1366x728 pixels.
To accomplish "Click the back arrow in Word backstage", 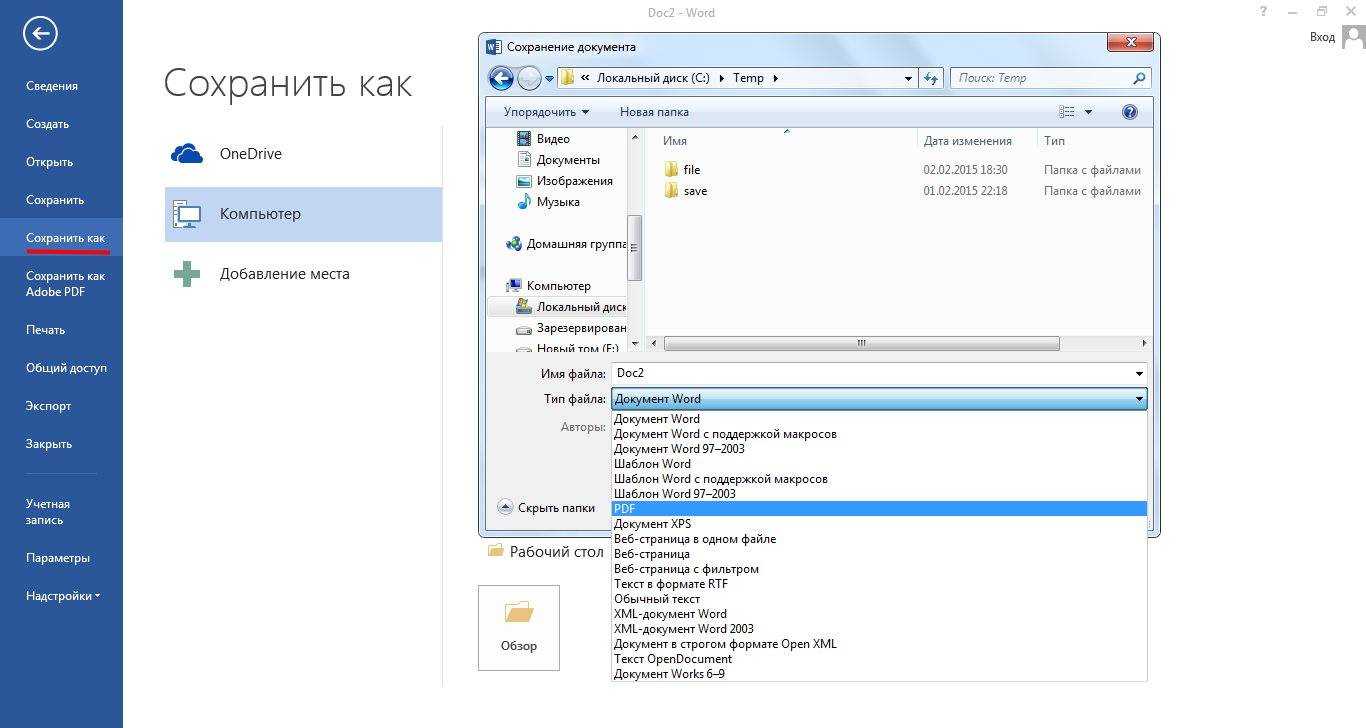I will click(x=40, y=33).
